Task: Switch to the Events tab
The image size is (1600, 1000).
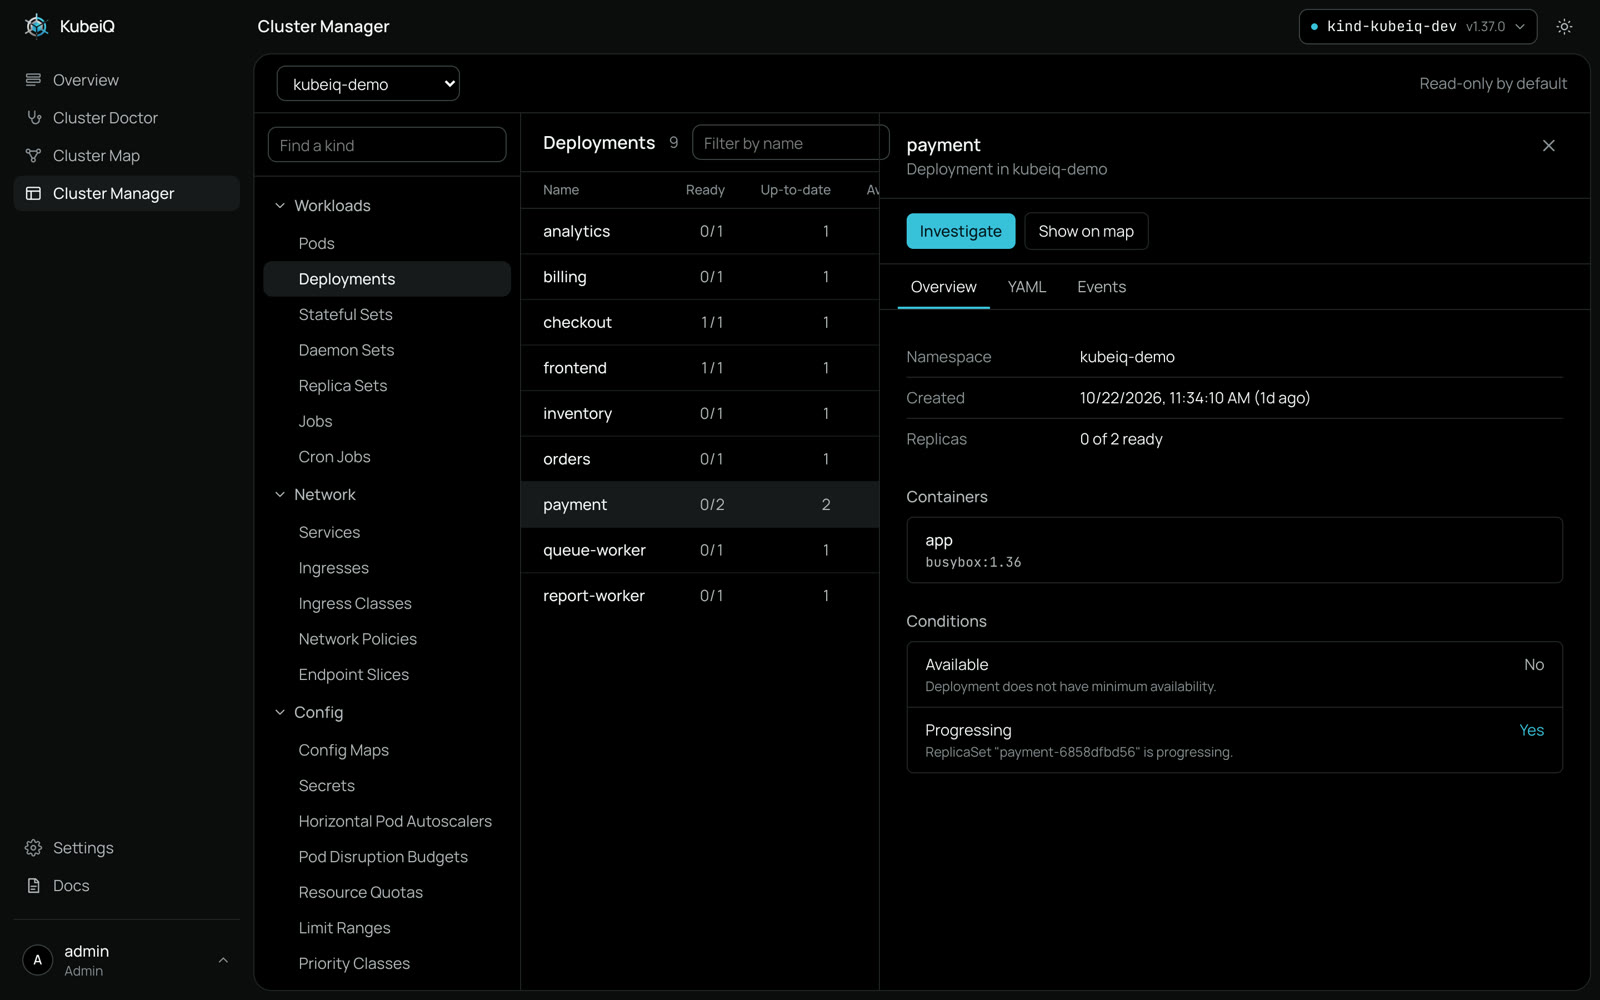Action: coord(1101,287)
